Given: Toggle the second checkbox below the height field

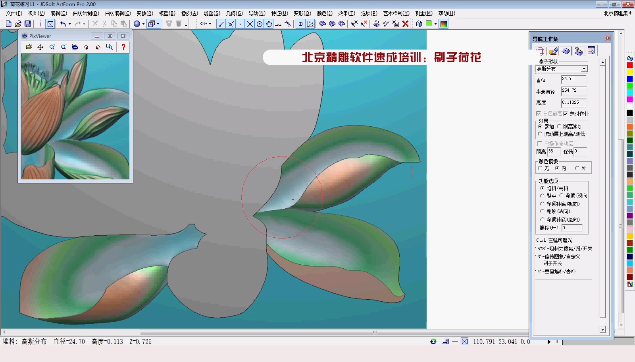Looking at the screenshot, I should tap(566, 113).
